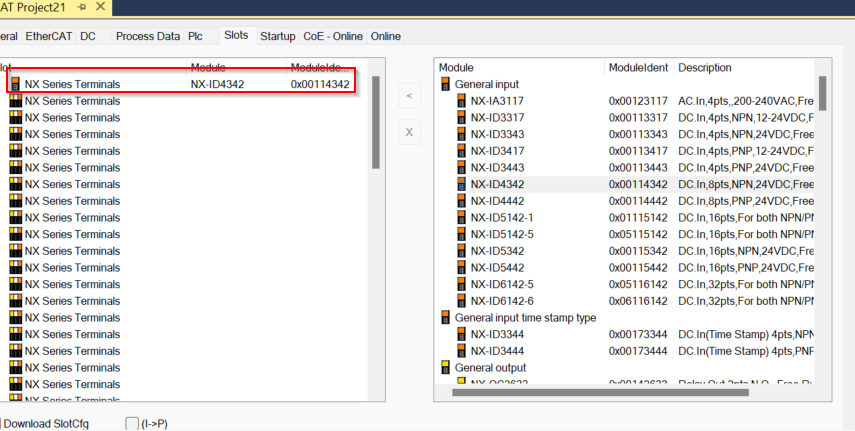Select the General output tree group
This screenshot has height=431, width=855.
click(491, 368)
